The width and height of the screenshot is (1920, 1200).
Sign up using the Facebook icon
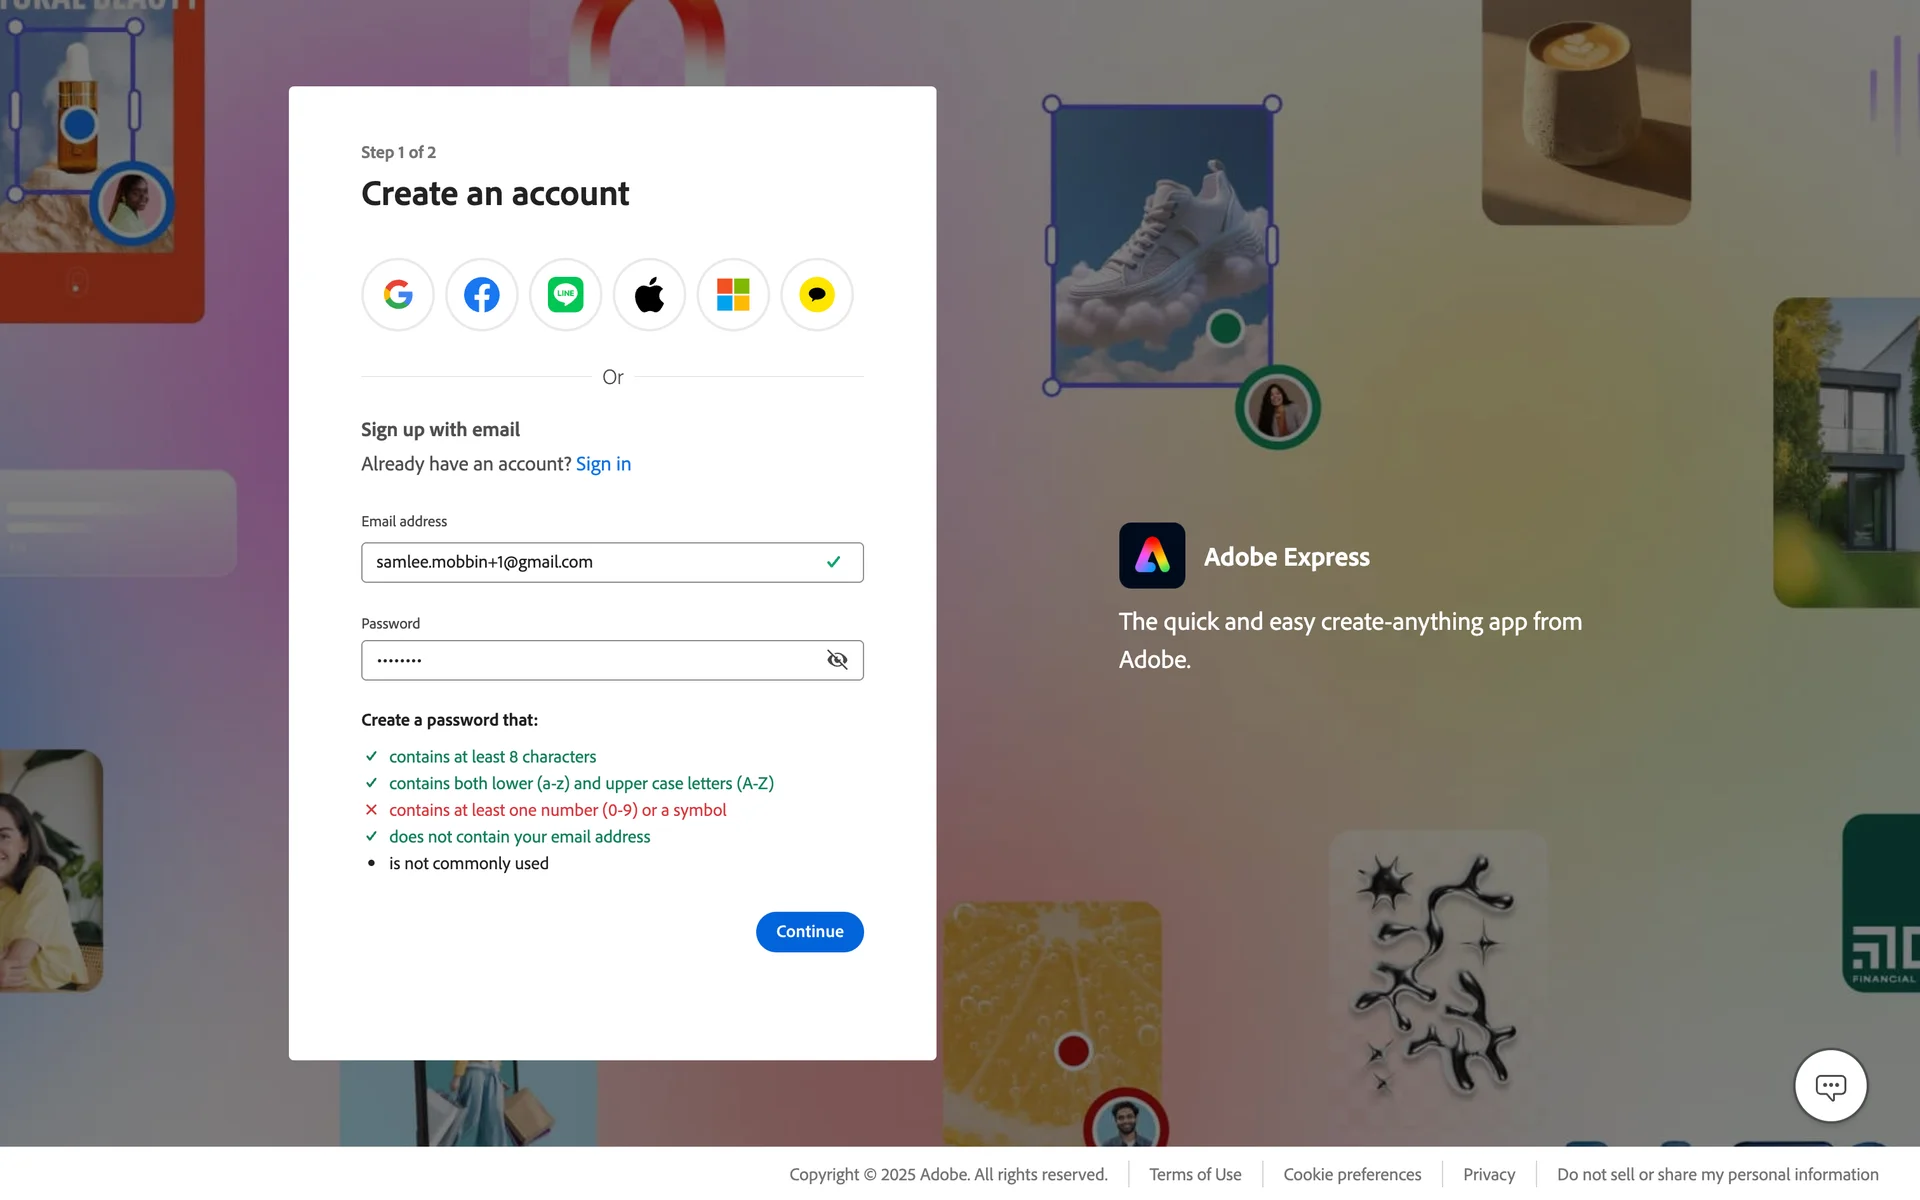pyautogui.click(x=482, y=295)
